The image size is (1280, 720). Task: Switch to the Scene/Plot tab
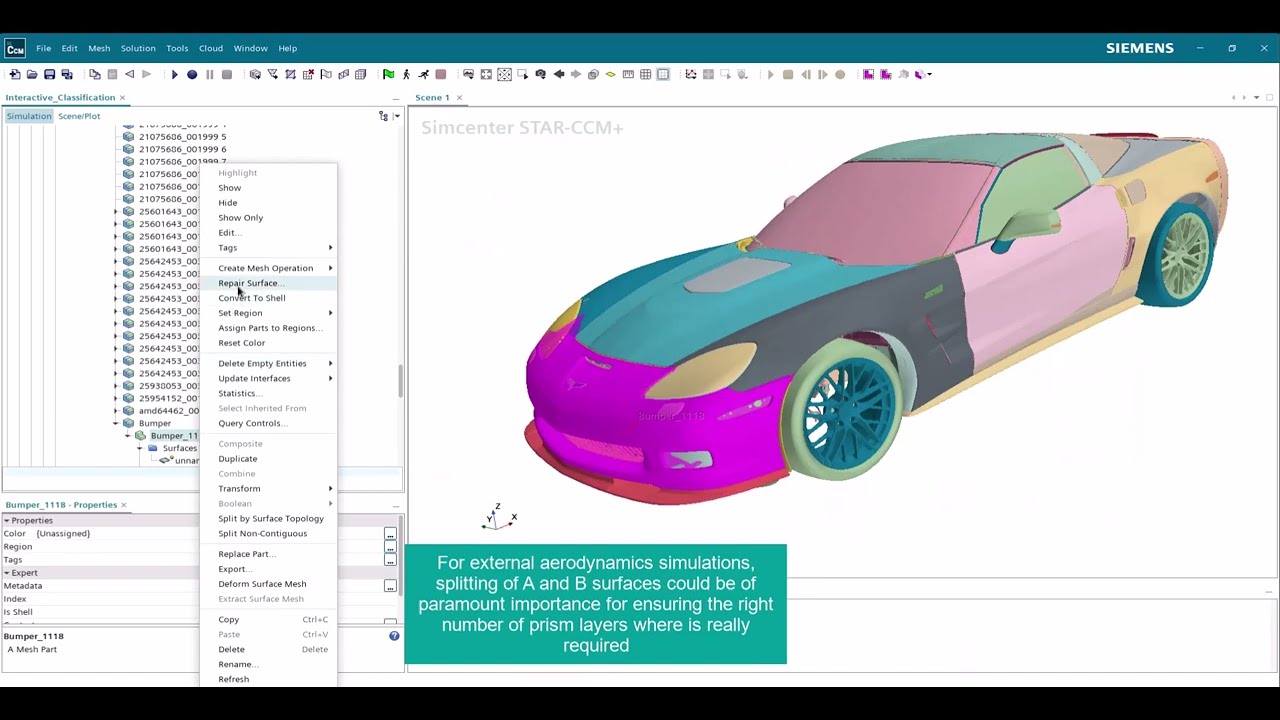(79, 116)
